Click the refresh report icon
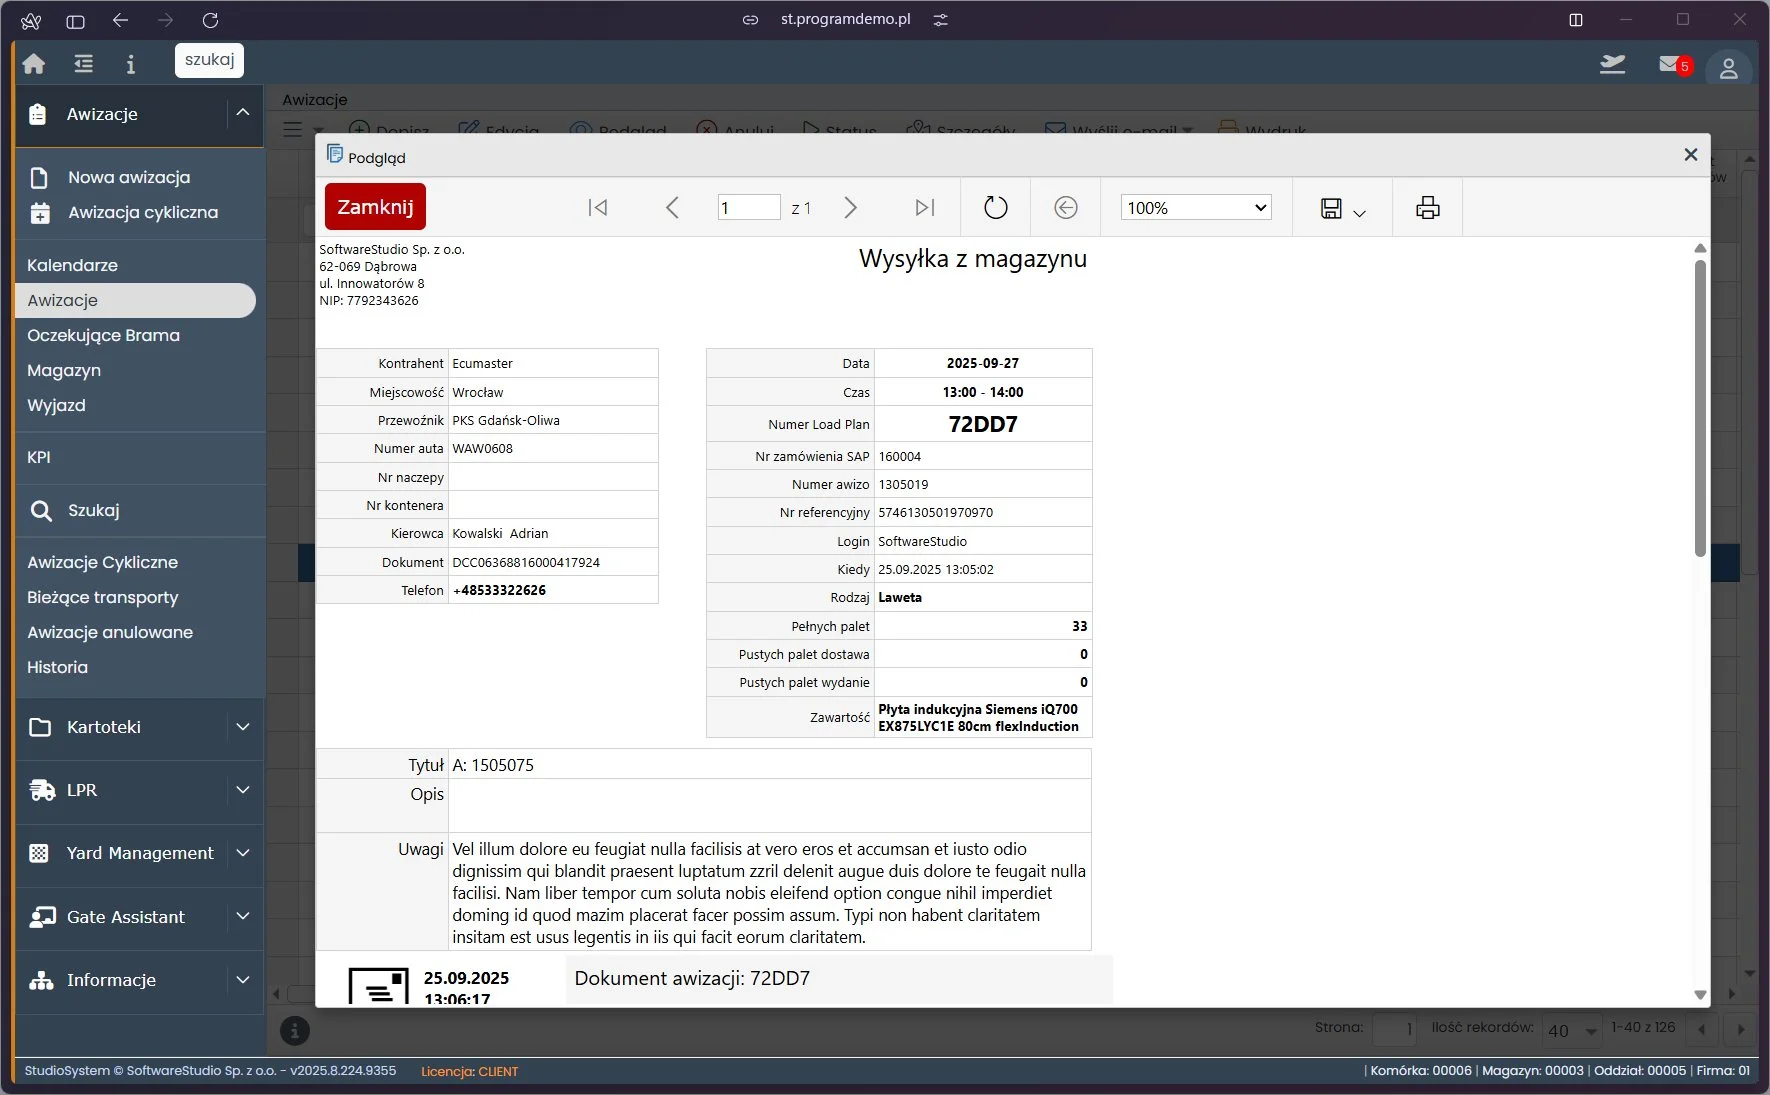 [x=995, y=208]
